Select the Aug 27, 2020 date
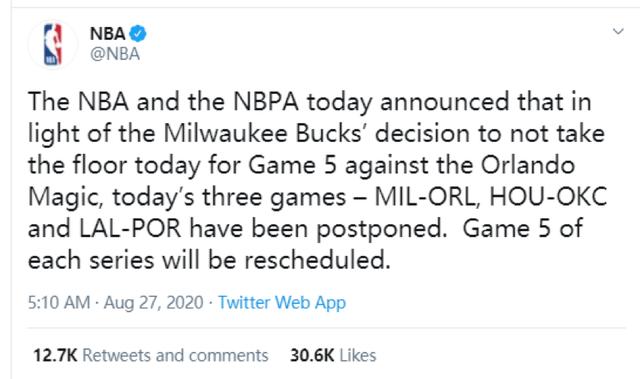 click(x=153, y=303)
